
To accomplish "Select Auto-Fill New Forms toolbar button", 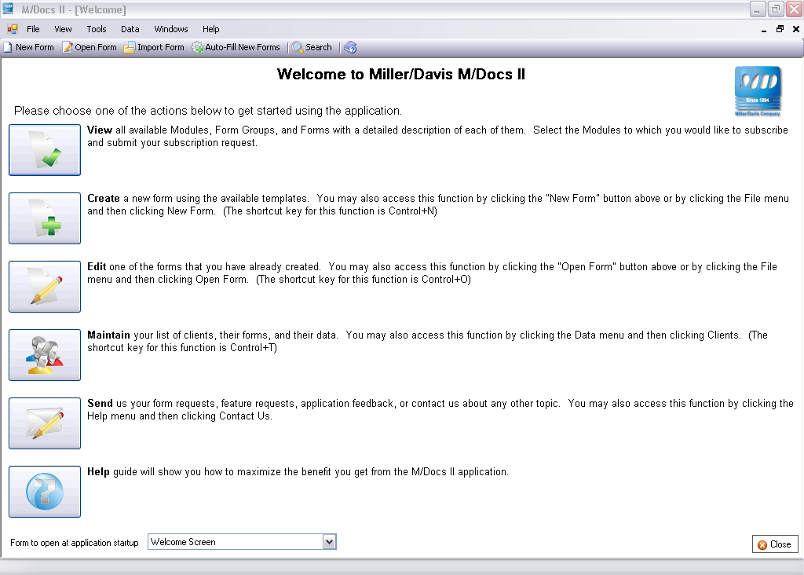I will (x=236, y=47).
